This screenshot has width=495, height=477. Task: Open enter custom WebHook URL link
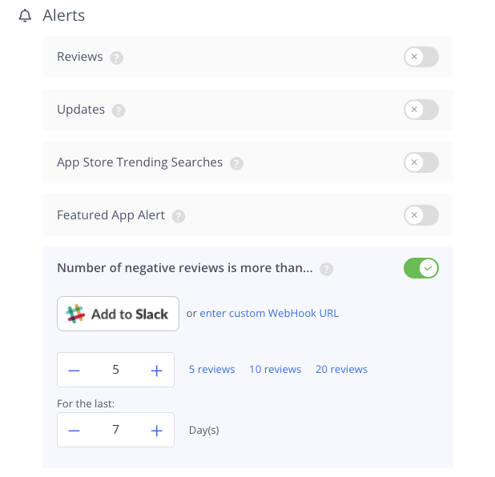point(269,313)
